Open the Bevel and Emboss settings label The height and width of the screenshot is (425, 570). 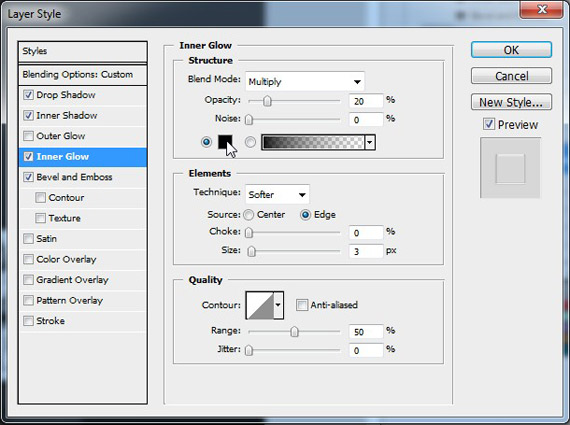coord(74,177)
